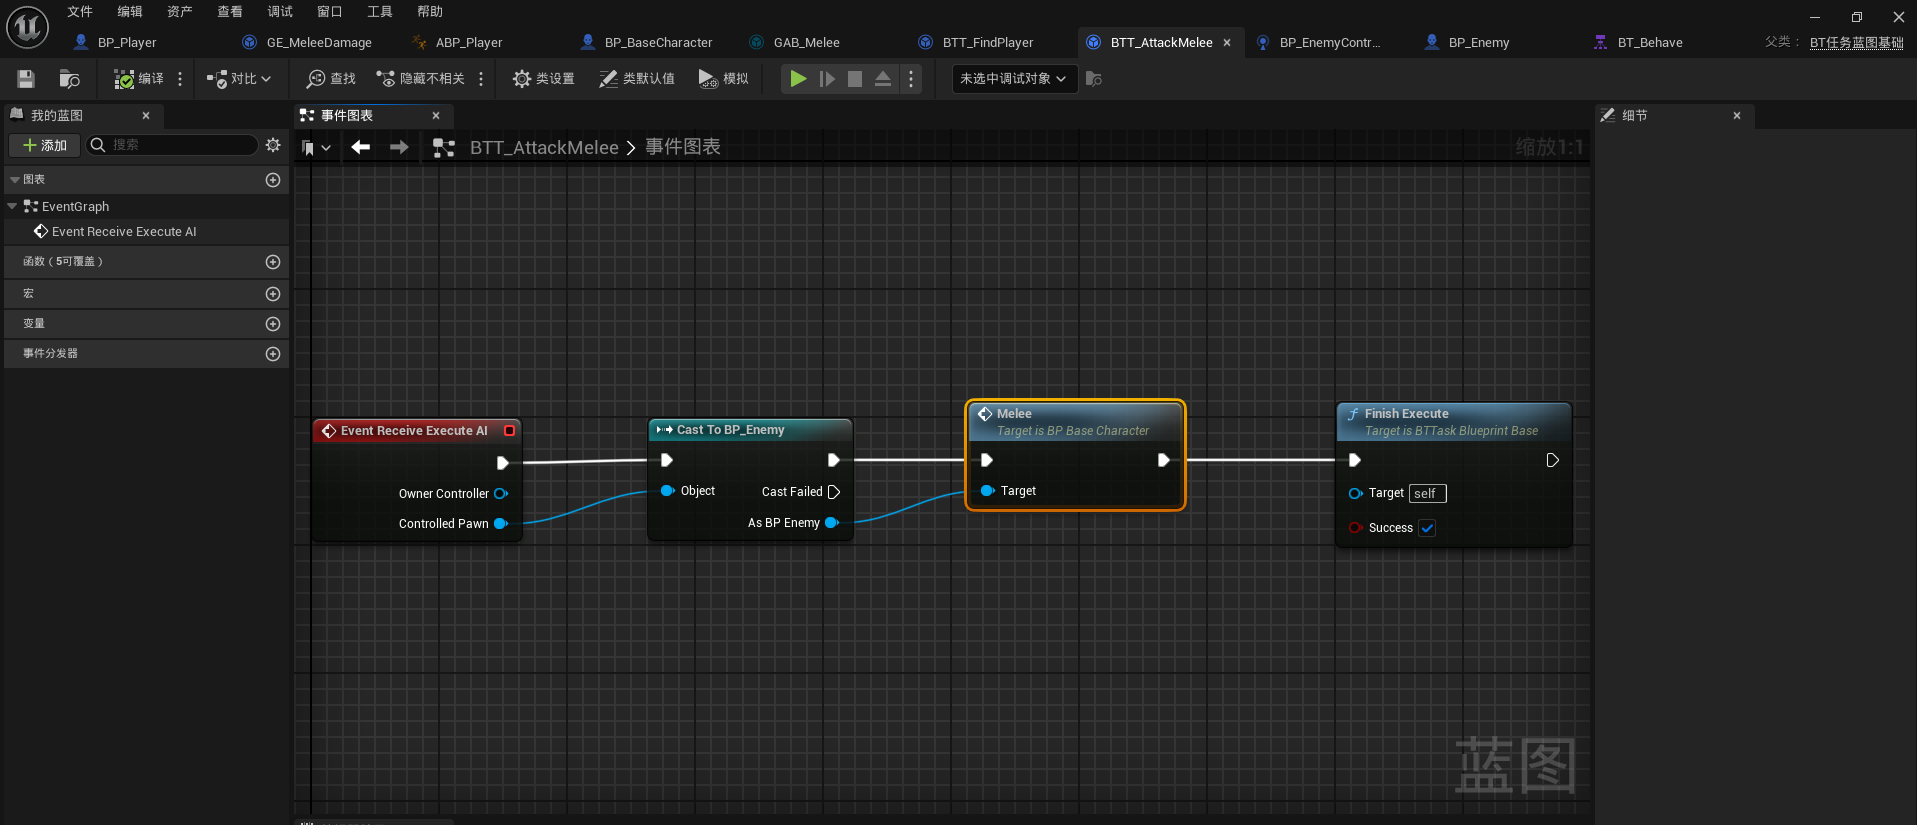This screenshot has height=825, width=1917.
Task: Click BTT_AttackMelee breadcrumb
Action: 544,148
